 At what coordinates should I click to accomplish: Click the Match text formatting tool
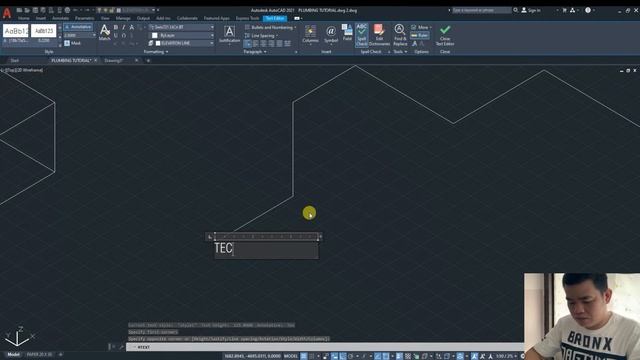click(x=104, y=33)
